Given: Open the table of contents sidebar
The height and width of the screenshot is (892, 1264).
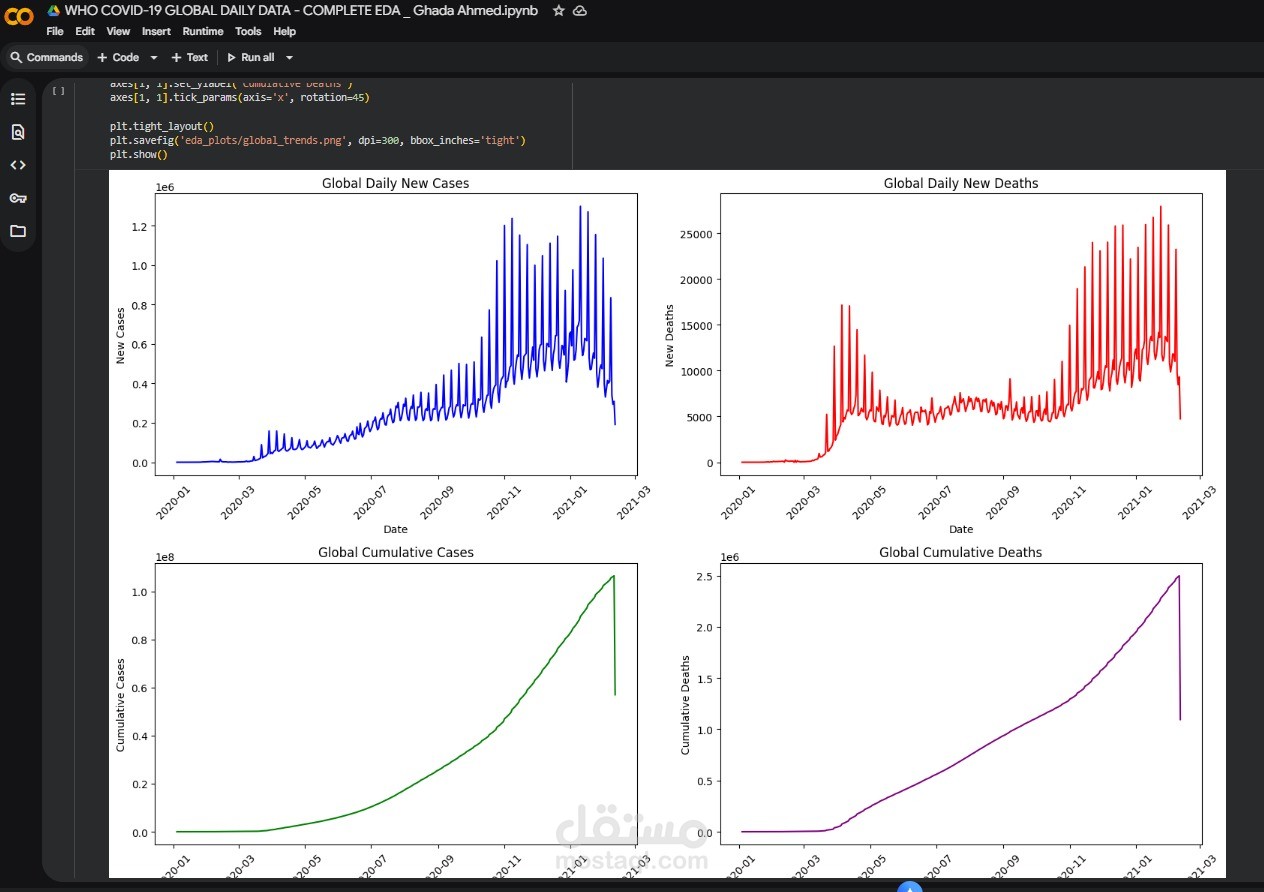Looking at the screenshot, I should point(17,98).
